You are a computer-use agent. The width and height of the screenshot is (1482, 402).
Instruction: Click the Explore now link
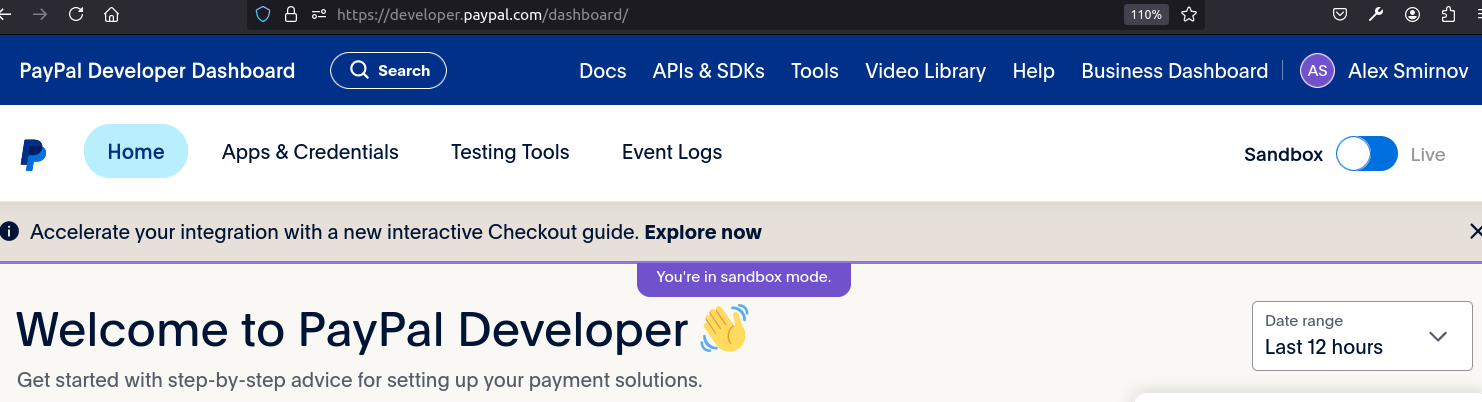(703, 232)
